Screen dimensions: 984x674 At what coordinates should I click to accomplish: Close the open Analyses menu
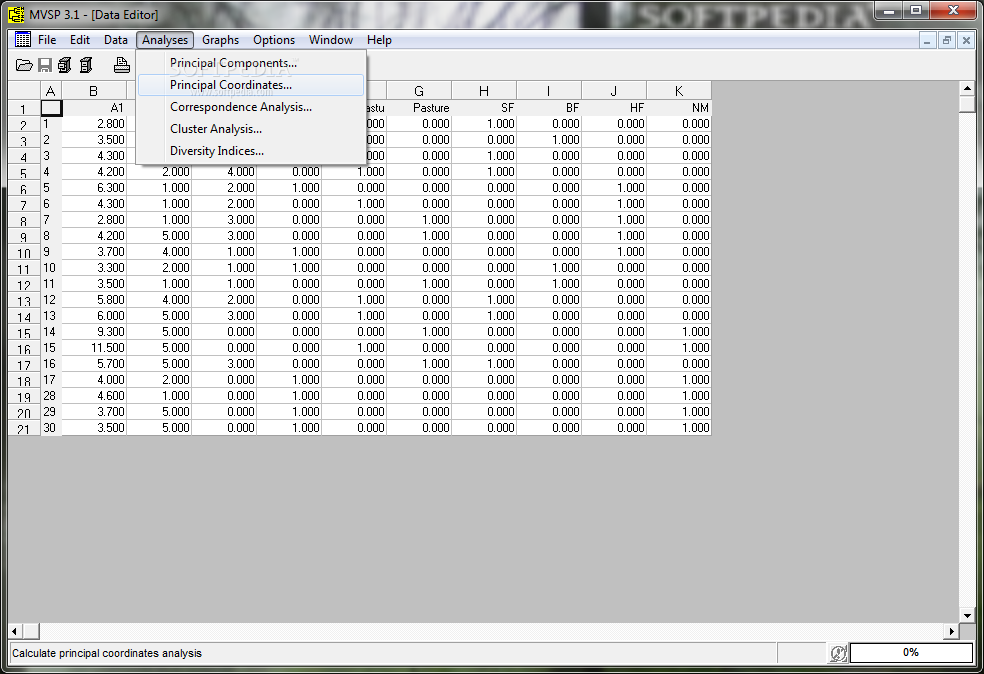coord(164,40)
